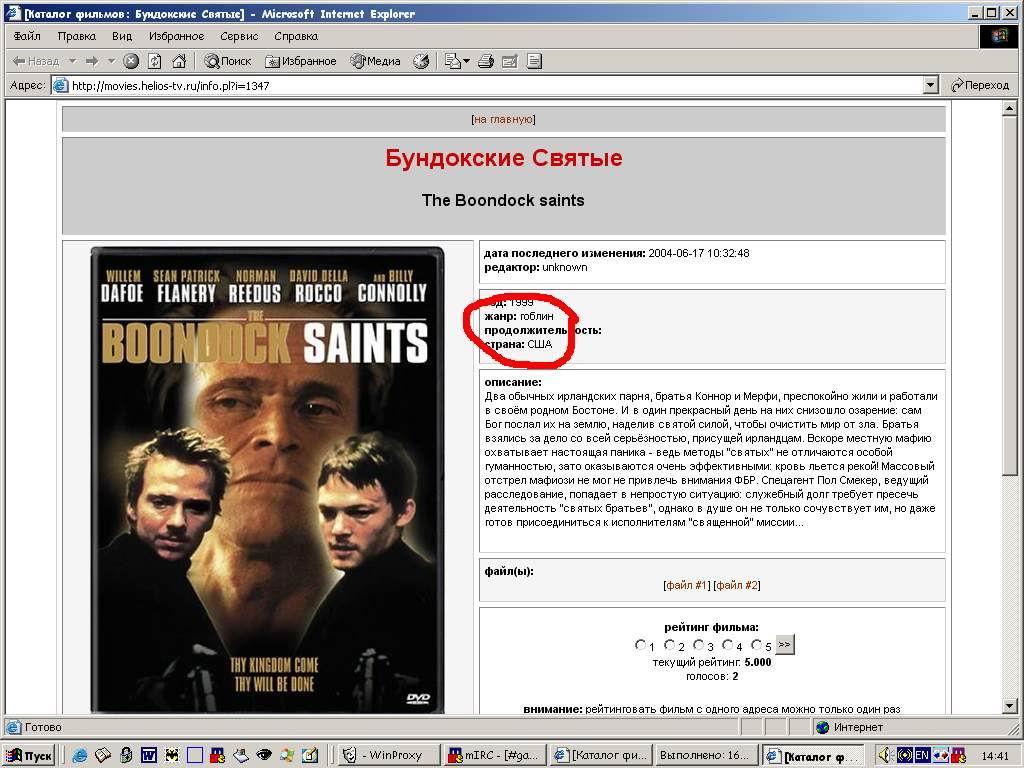Select rating 1 radio button
Image resolution: width=1024 pixels, height=768 pixels.
(640, 645)
